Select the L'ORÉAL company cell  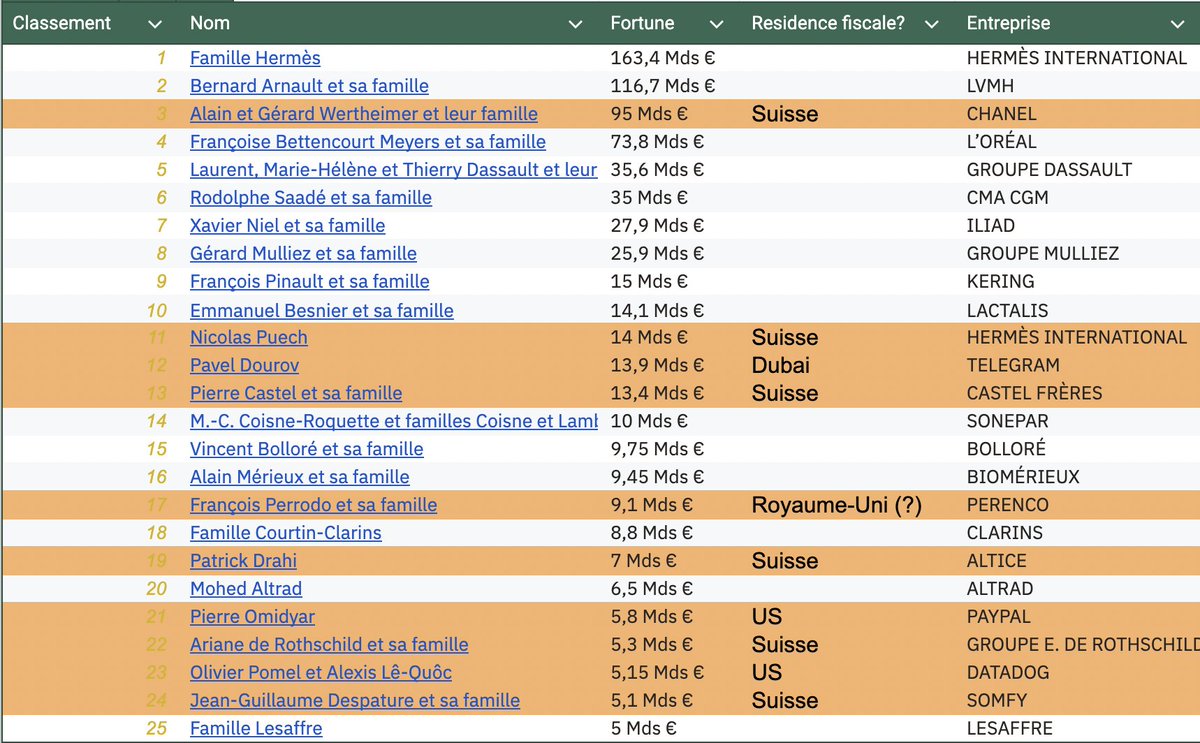point(1001,142)
